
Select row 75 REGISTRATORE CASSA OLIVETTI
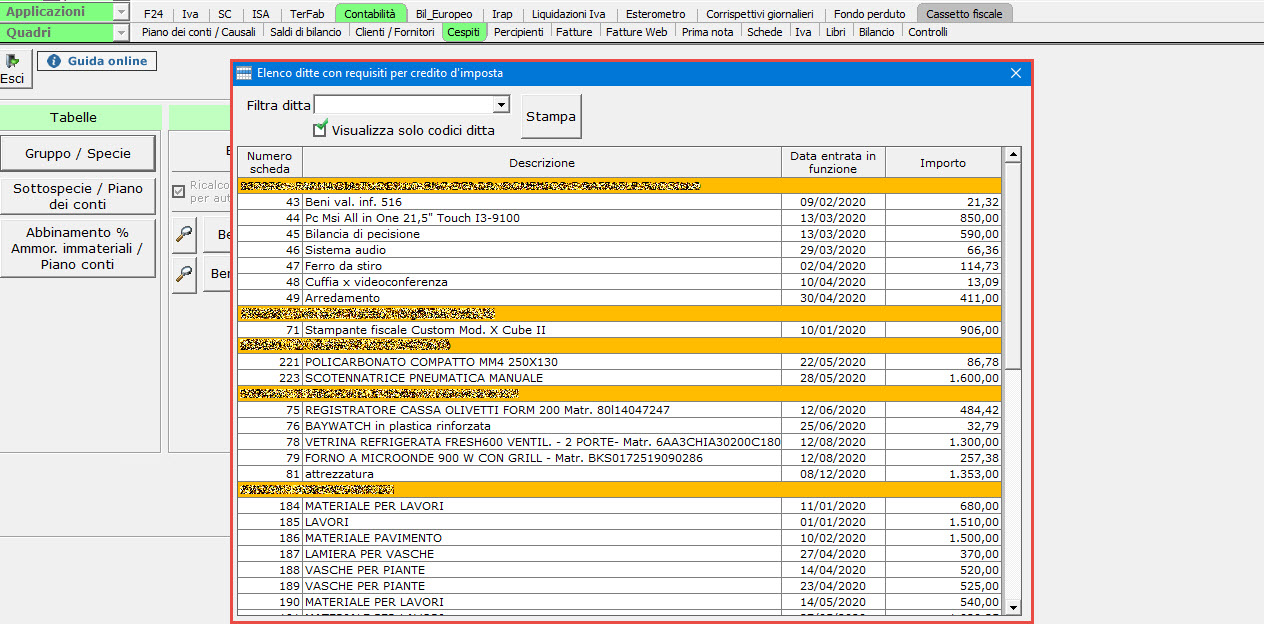[619, 410]
